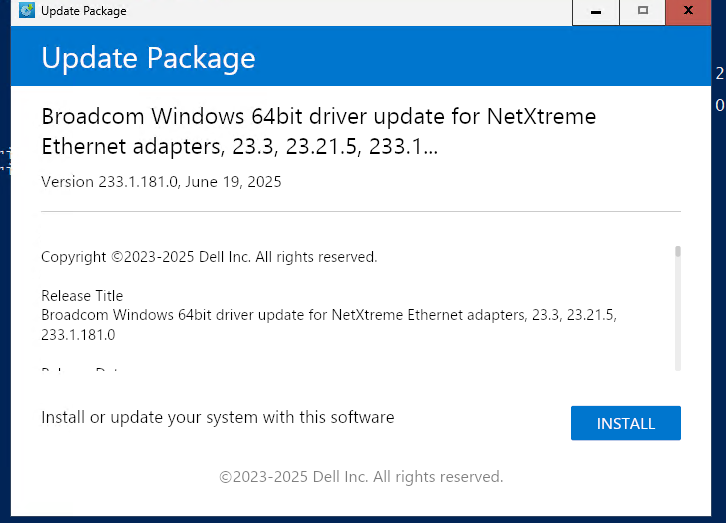Click the release notes scrollbar thumb

(x=677, y=251)
